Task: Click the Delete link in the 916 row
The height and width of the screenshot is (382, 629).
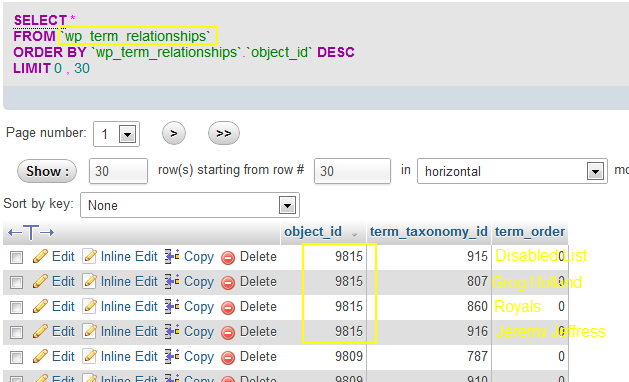Action: pos(258,331)
